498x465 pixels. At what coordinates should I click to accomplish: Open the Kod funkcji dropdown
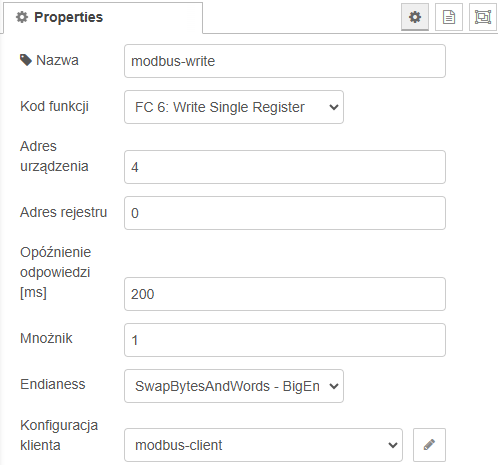(x=234, y=107)
